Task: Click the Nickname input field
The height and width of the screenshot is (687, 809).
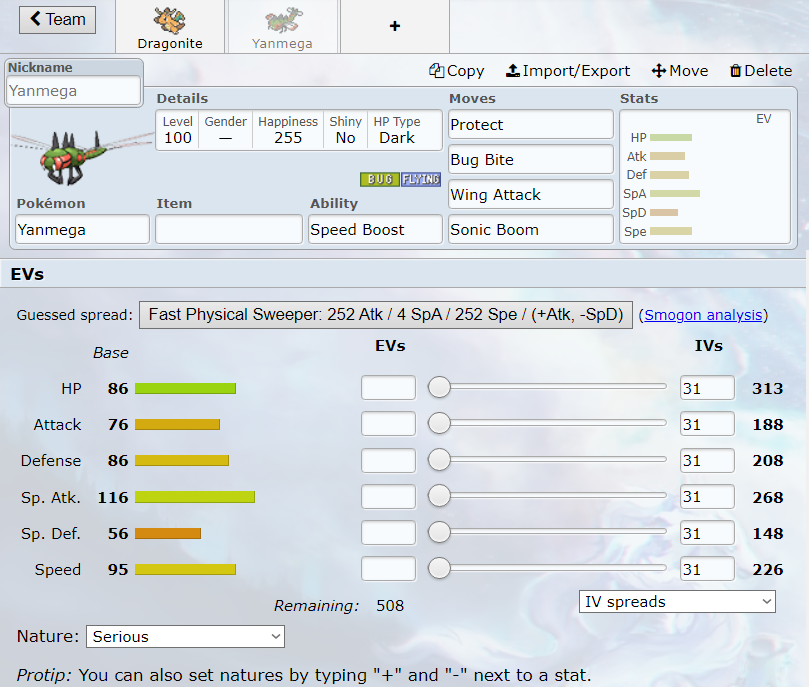Action: pos(73,91)
